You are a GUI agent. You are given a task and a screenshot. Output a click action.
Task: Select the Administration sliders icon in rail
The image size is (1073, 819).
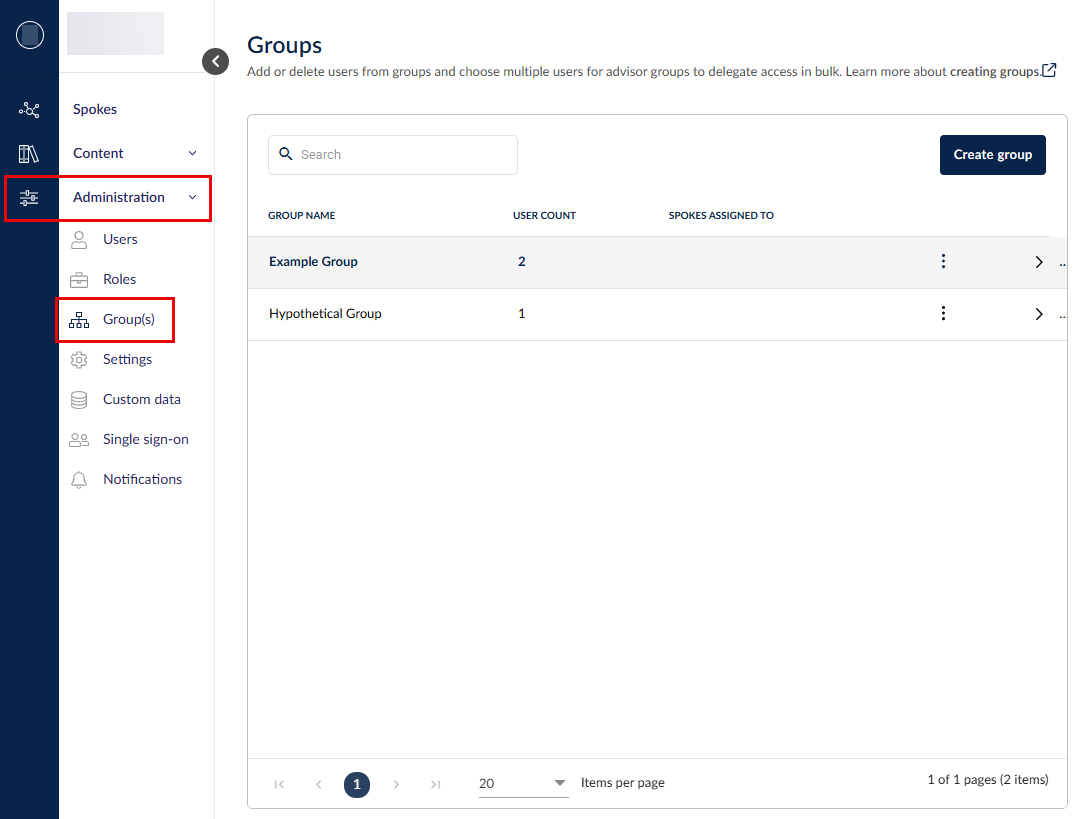click(x=29, y=198)
